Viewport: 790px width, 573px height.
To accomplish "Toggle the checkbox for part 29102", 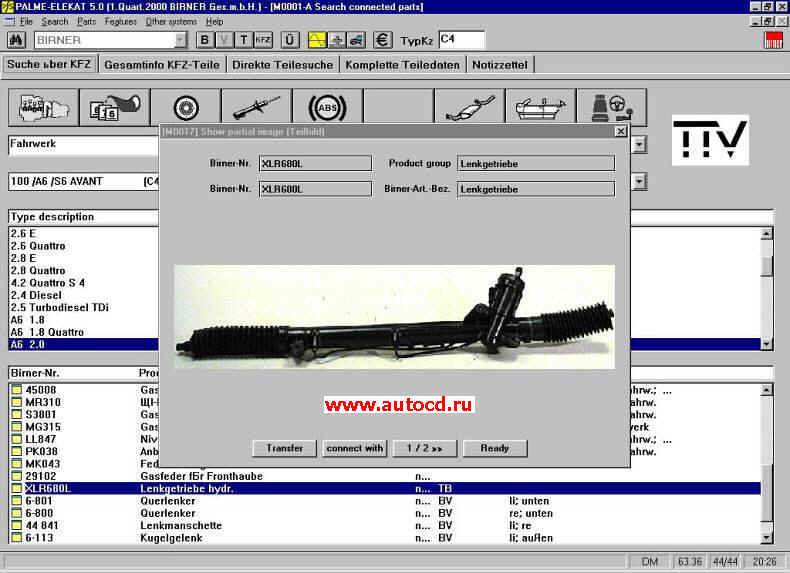I will coord(17,476).
